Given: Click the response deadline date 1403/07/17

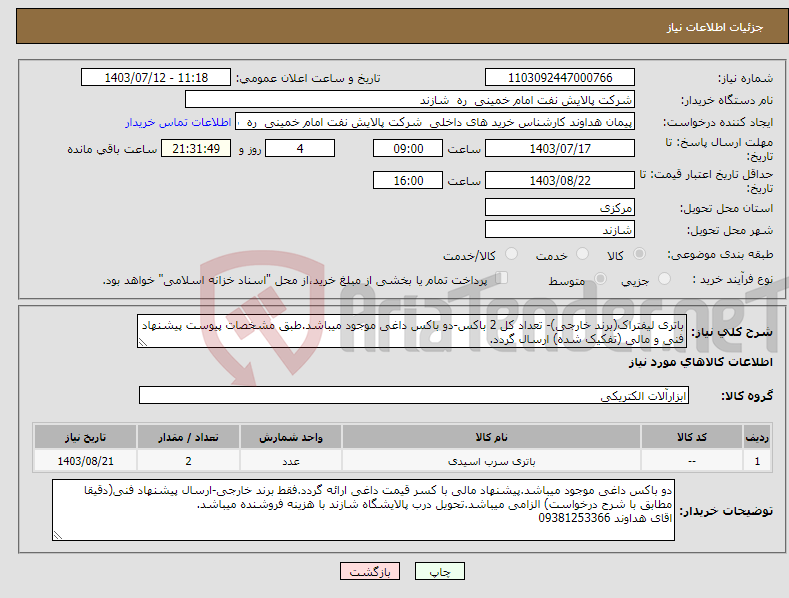Looking at the screenshot, I should [560, 148].
